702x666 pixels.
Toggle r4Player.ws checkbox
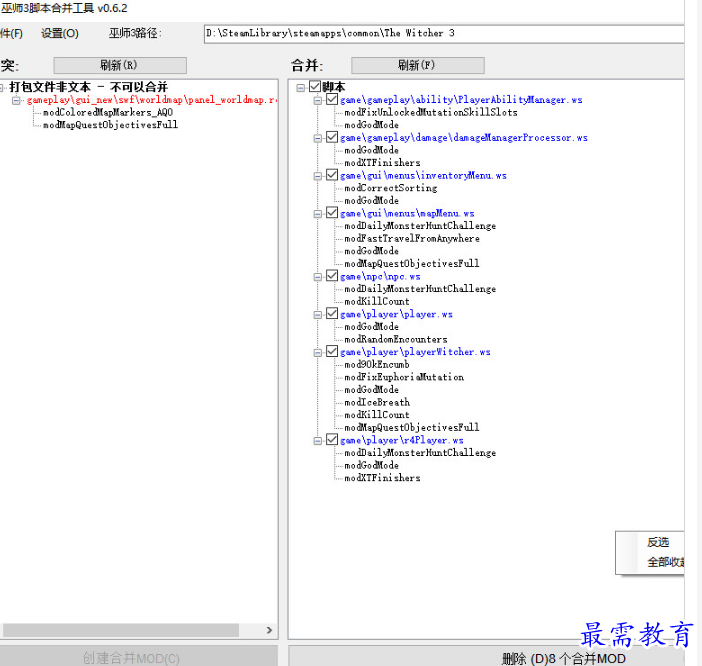coord(332,440)
